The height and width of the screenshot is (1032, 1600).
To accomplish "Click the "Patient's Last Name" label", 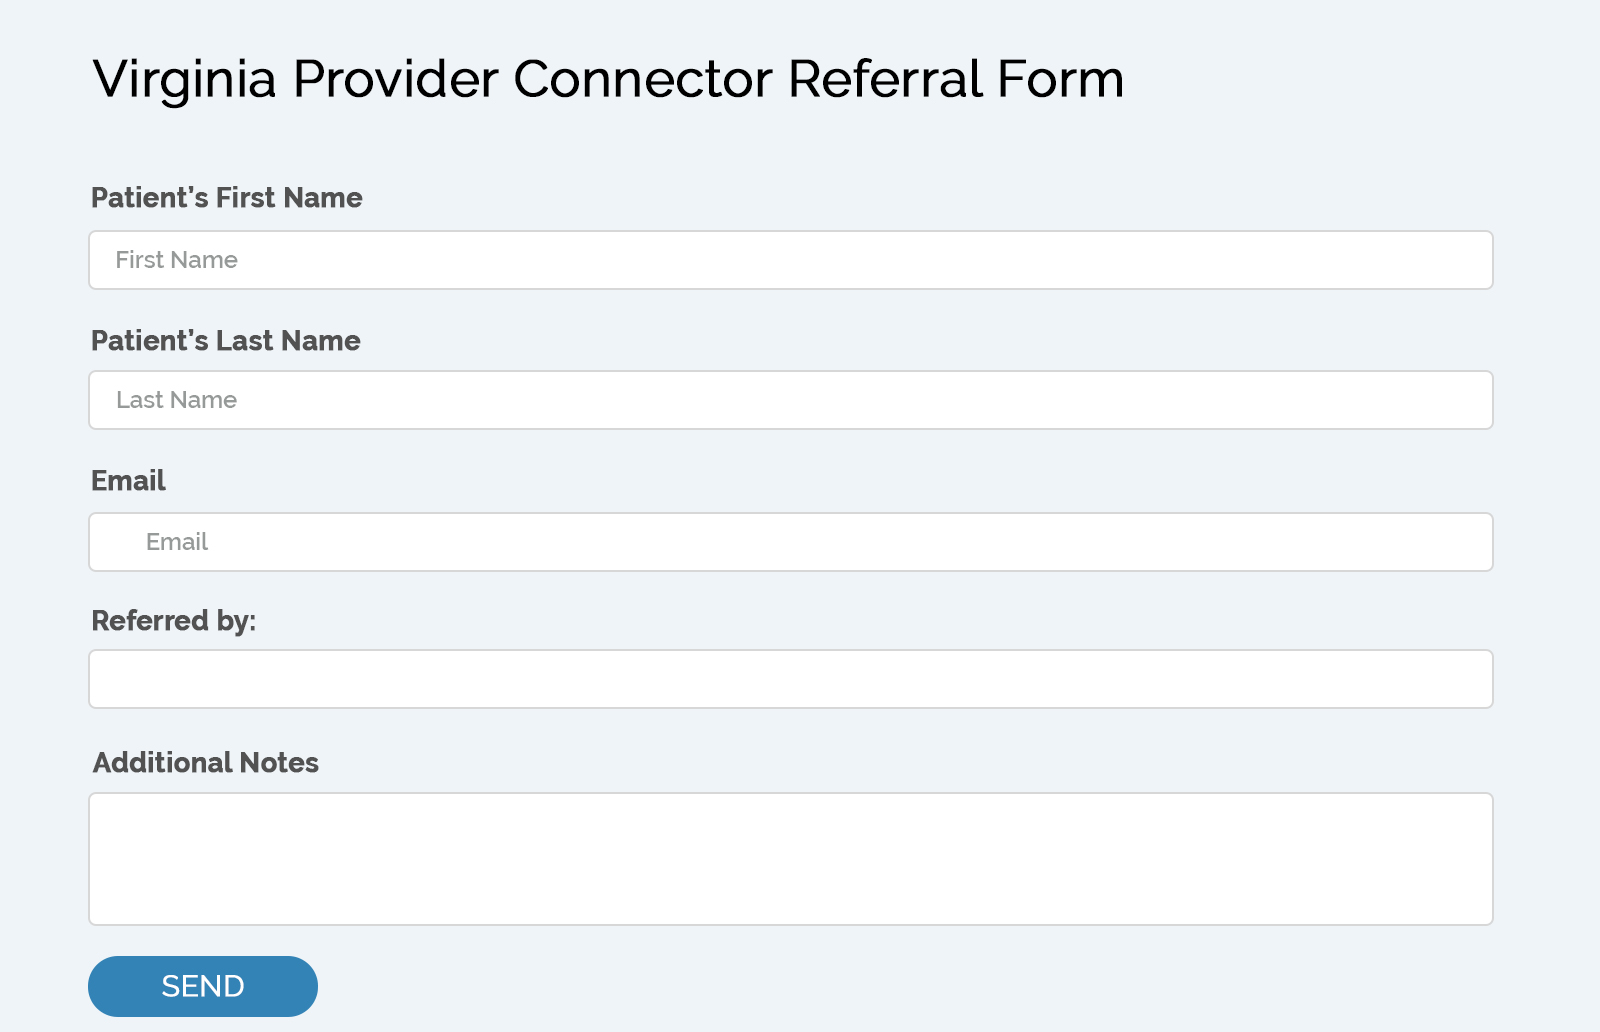I will pos(225,341).
